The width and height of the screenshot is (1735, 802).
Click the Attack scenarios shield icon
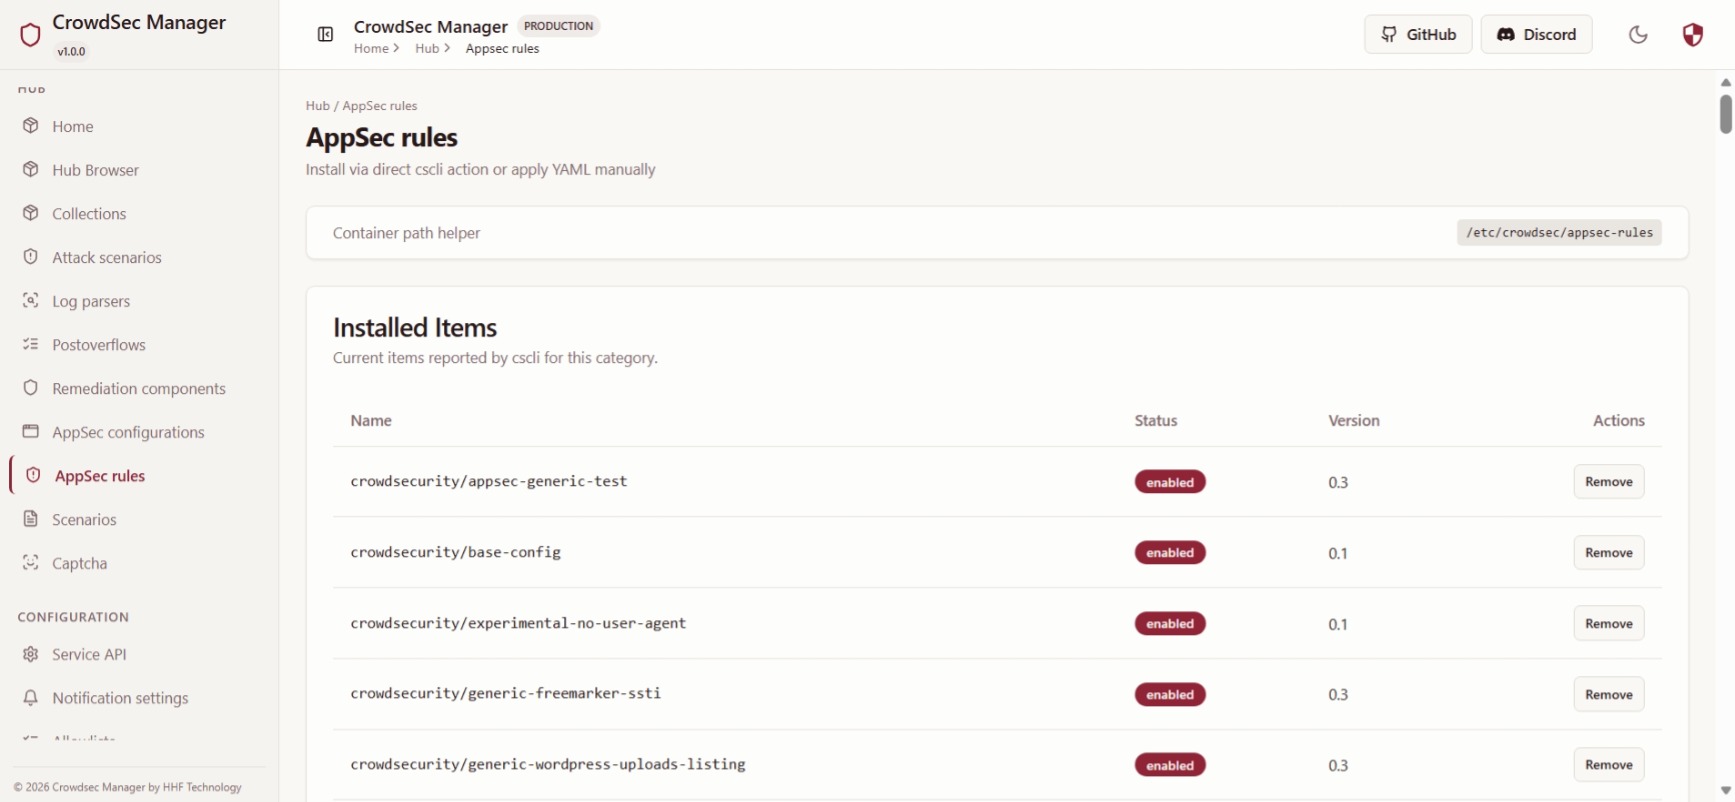tap(31, 257)
